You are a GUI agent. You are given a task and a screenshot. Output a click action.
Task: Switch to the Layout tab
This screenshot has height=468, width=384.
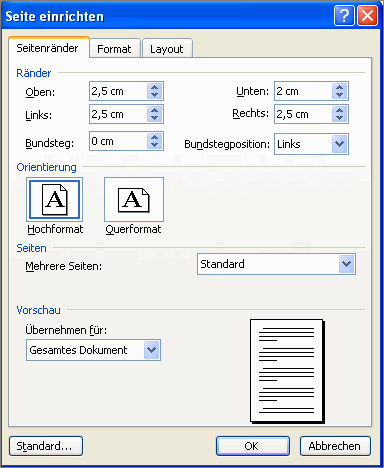coord(166,49)
